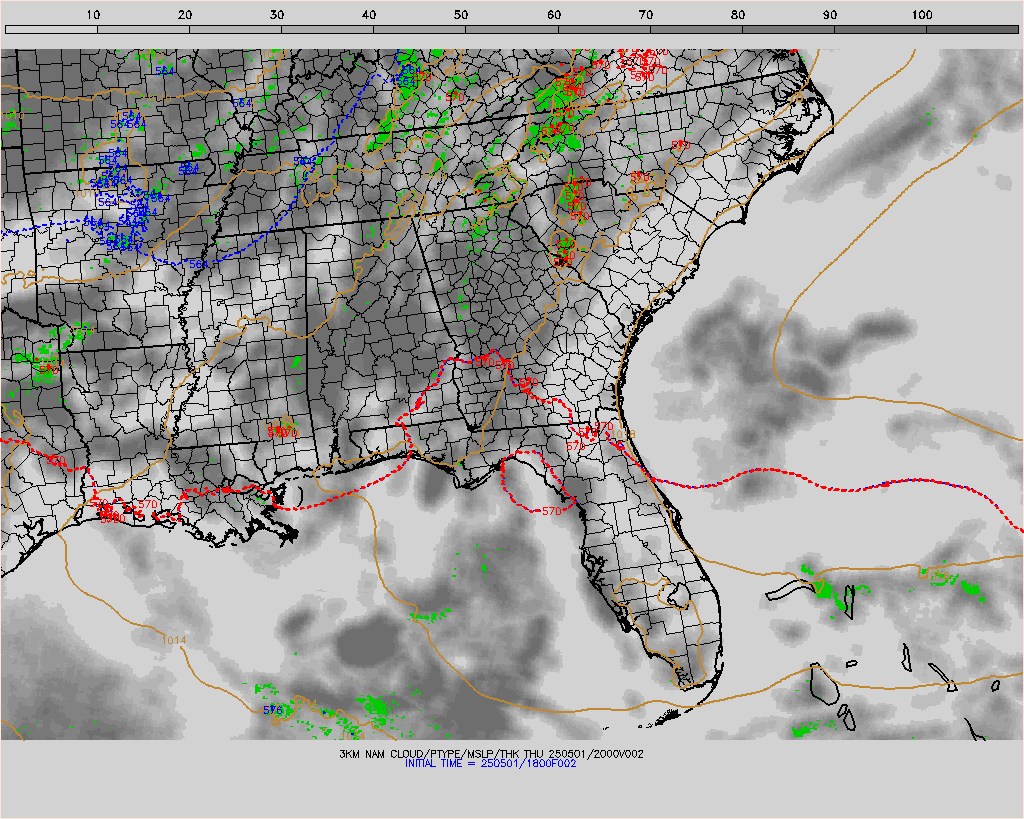Click the scale segment between 20 and 30
This screenshot has height=819, width=1024.
236,29
